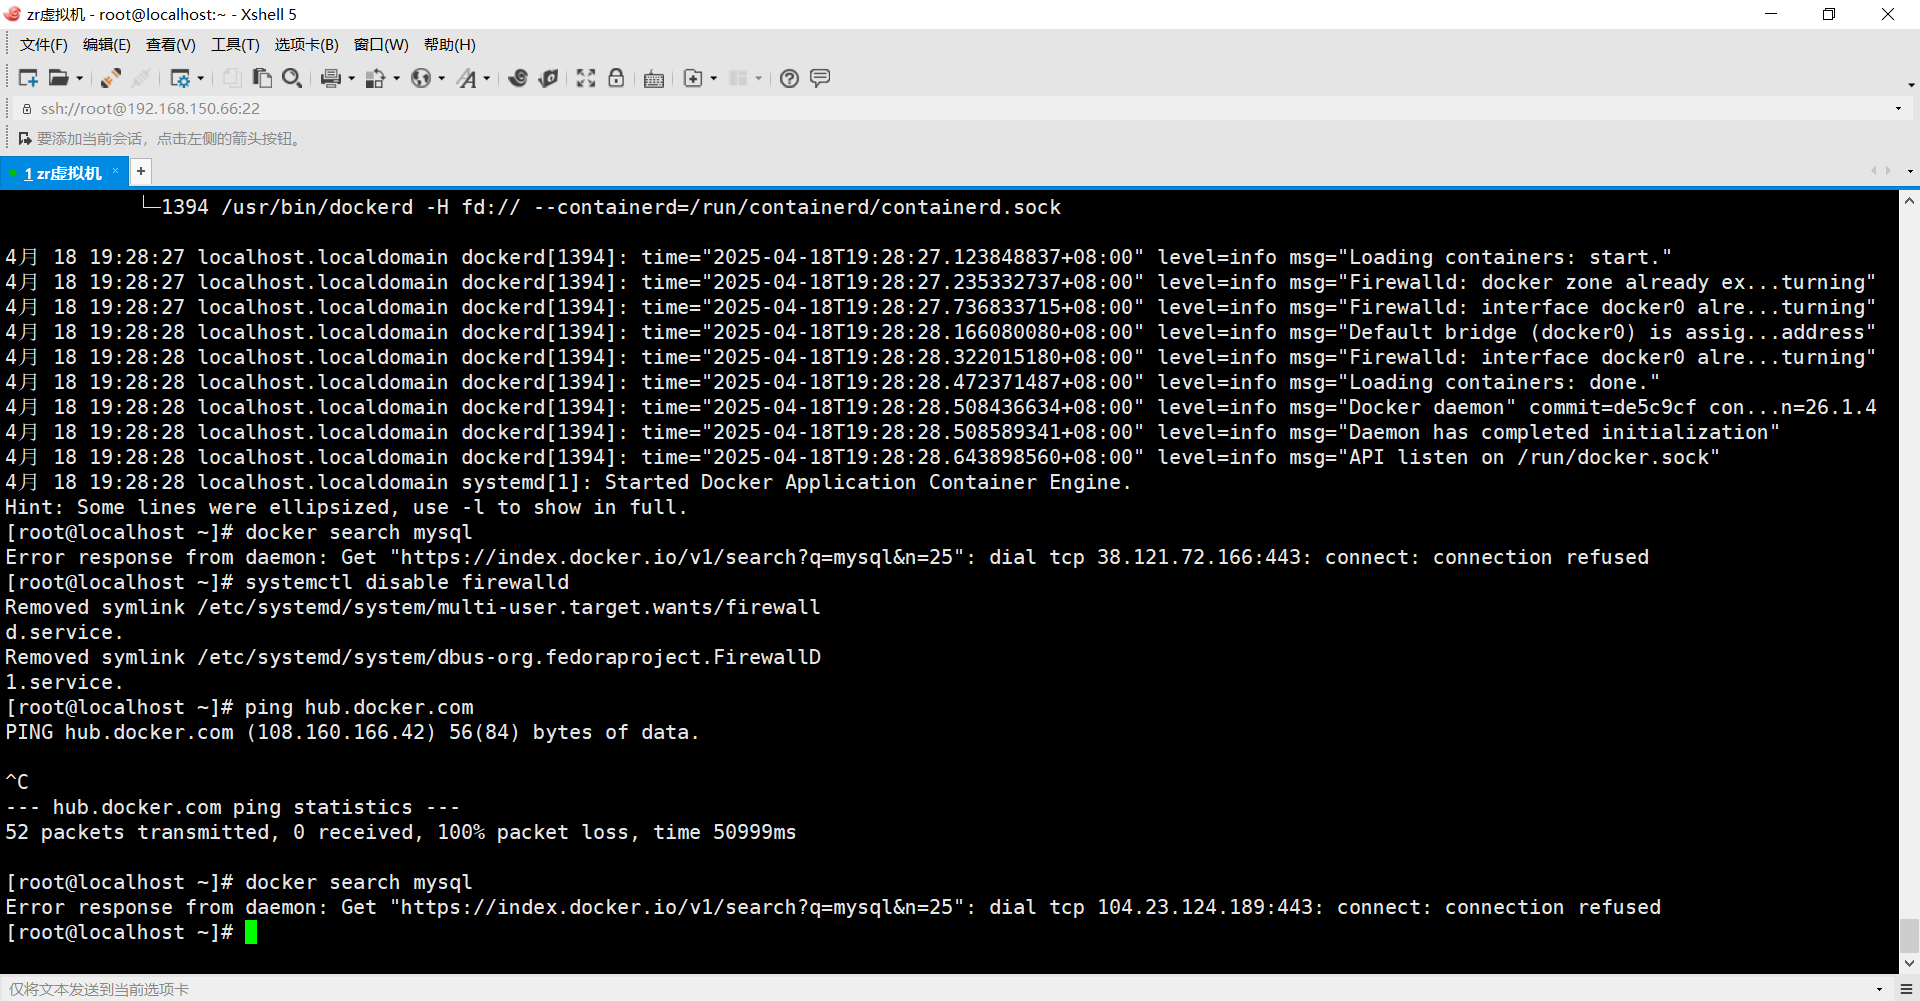Click the Font 'A' icon

(467, 78)
